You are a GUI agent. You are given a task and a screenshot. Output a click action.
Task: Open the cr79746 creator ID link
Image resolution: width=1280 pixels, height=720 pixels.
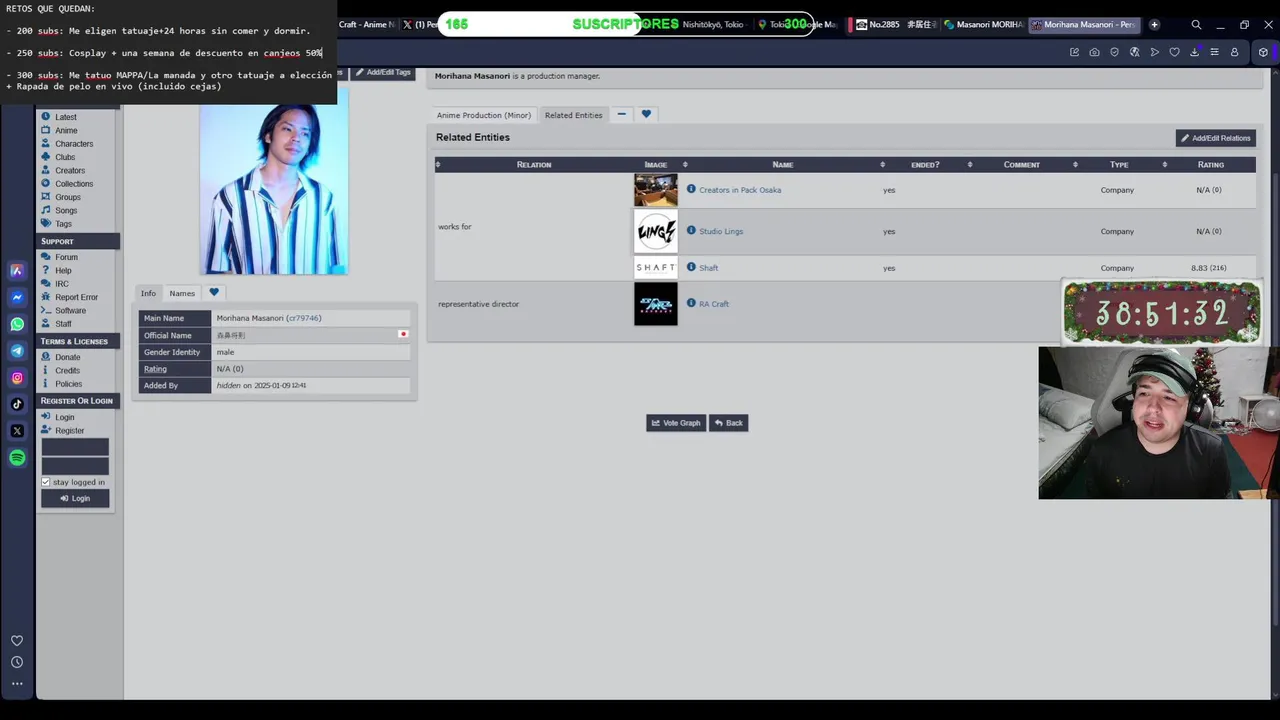[304, 318]
